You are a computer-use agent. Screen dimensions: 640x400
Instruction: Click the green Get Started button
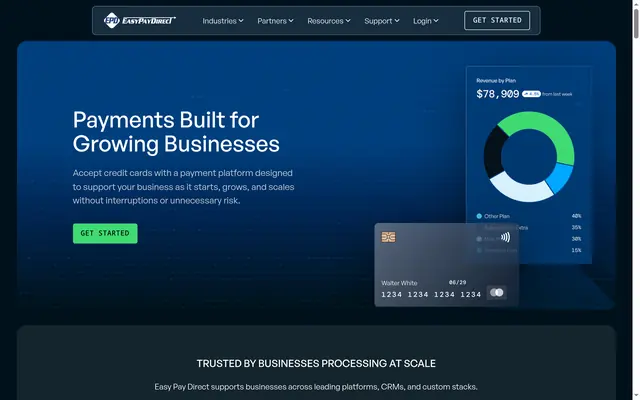(105, 233)
